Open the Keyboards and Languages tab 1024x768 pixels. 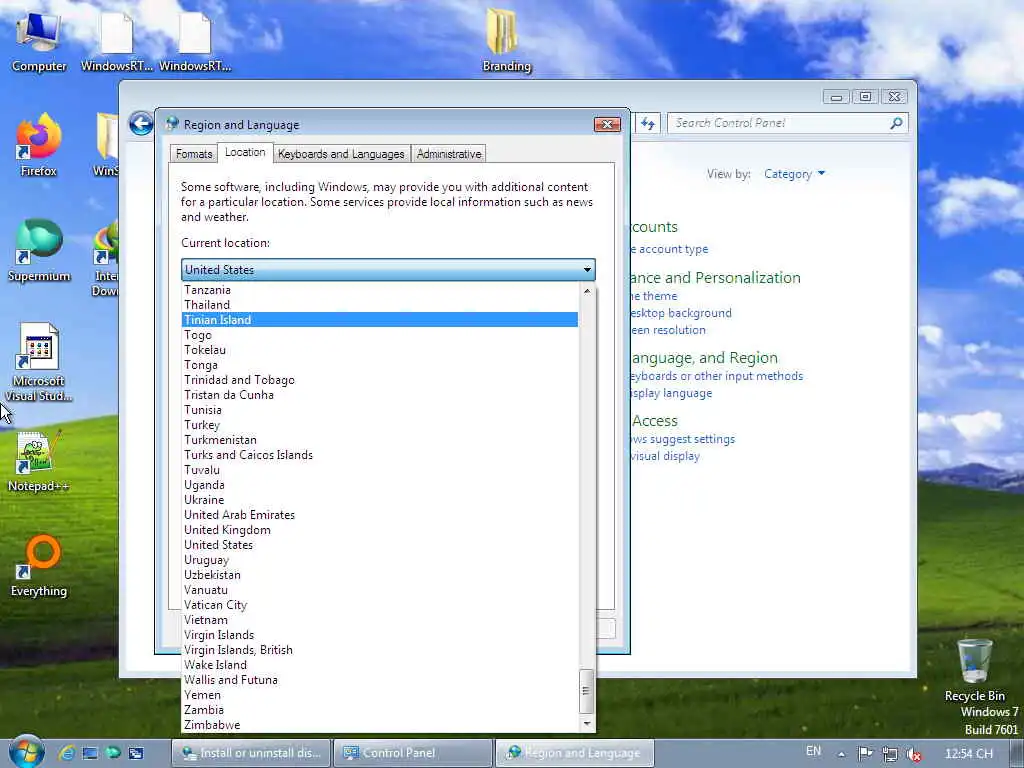pos(341,154)
